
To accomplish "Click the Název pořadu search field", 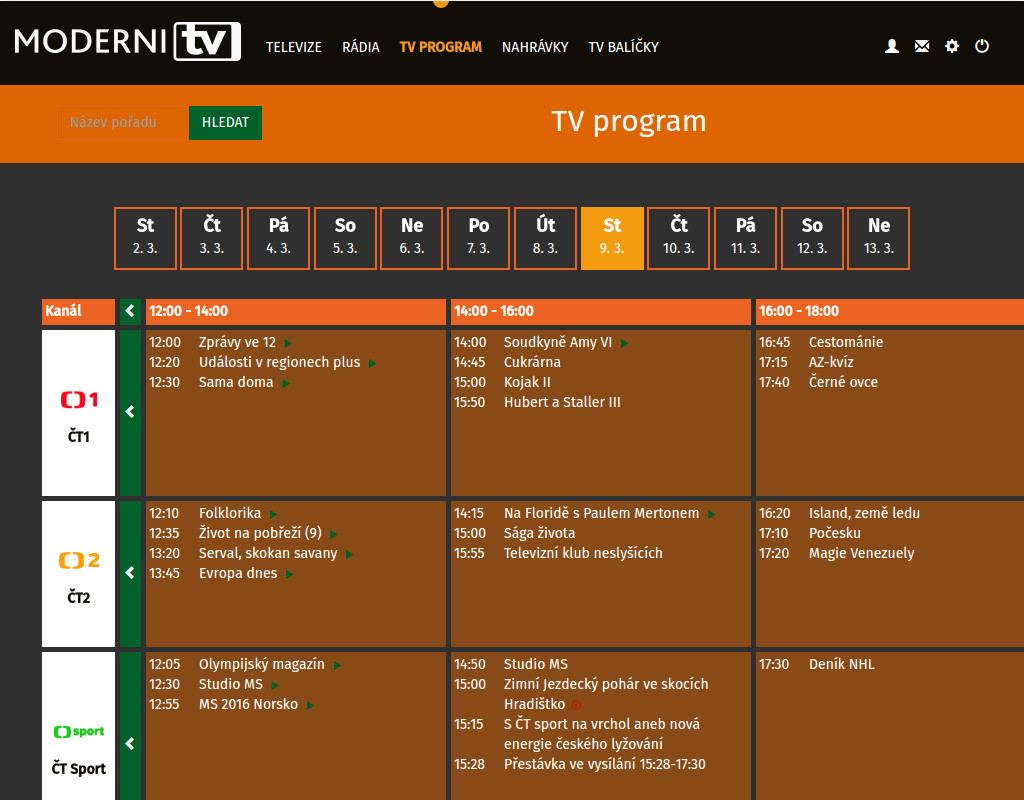I will click(123, 123).
